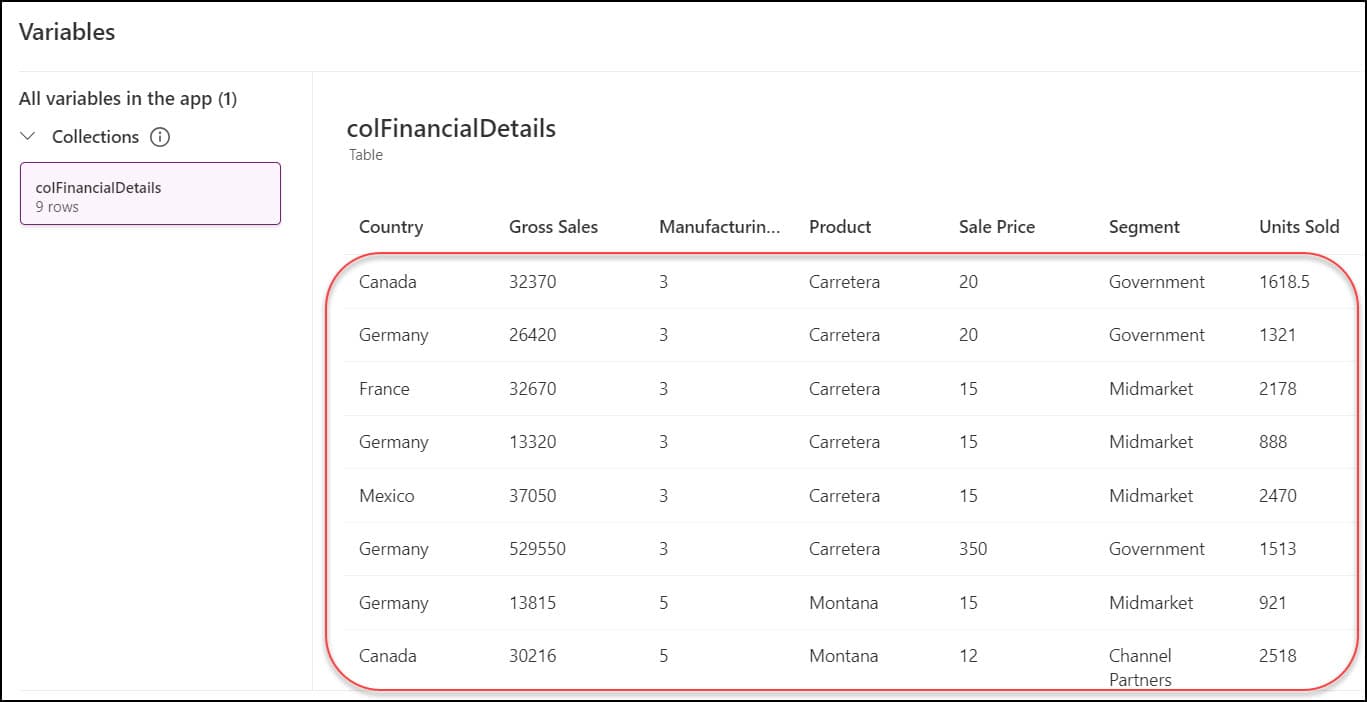The image size is (1367, 702).
Task: Click Midmarket in the 921 units row
Action: (x=1151, y=603)
